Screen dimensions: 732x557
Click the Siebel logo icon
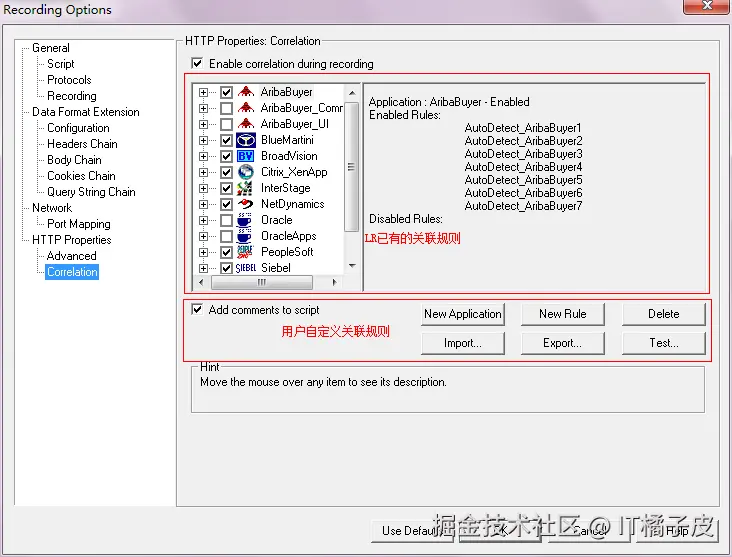(246, 268)
